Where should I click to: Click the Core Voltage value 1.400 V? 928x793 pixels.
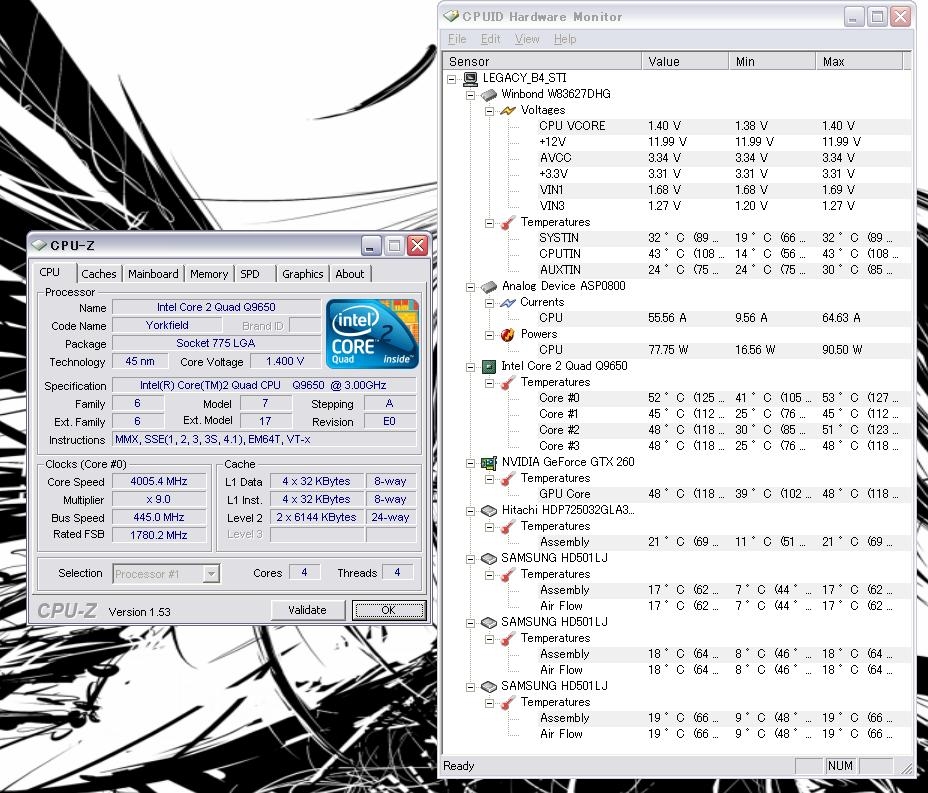pos(285,362)
